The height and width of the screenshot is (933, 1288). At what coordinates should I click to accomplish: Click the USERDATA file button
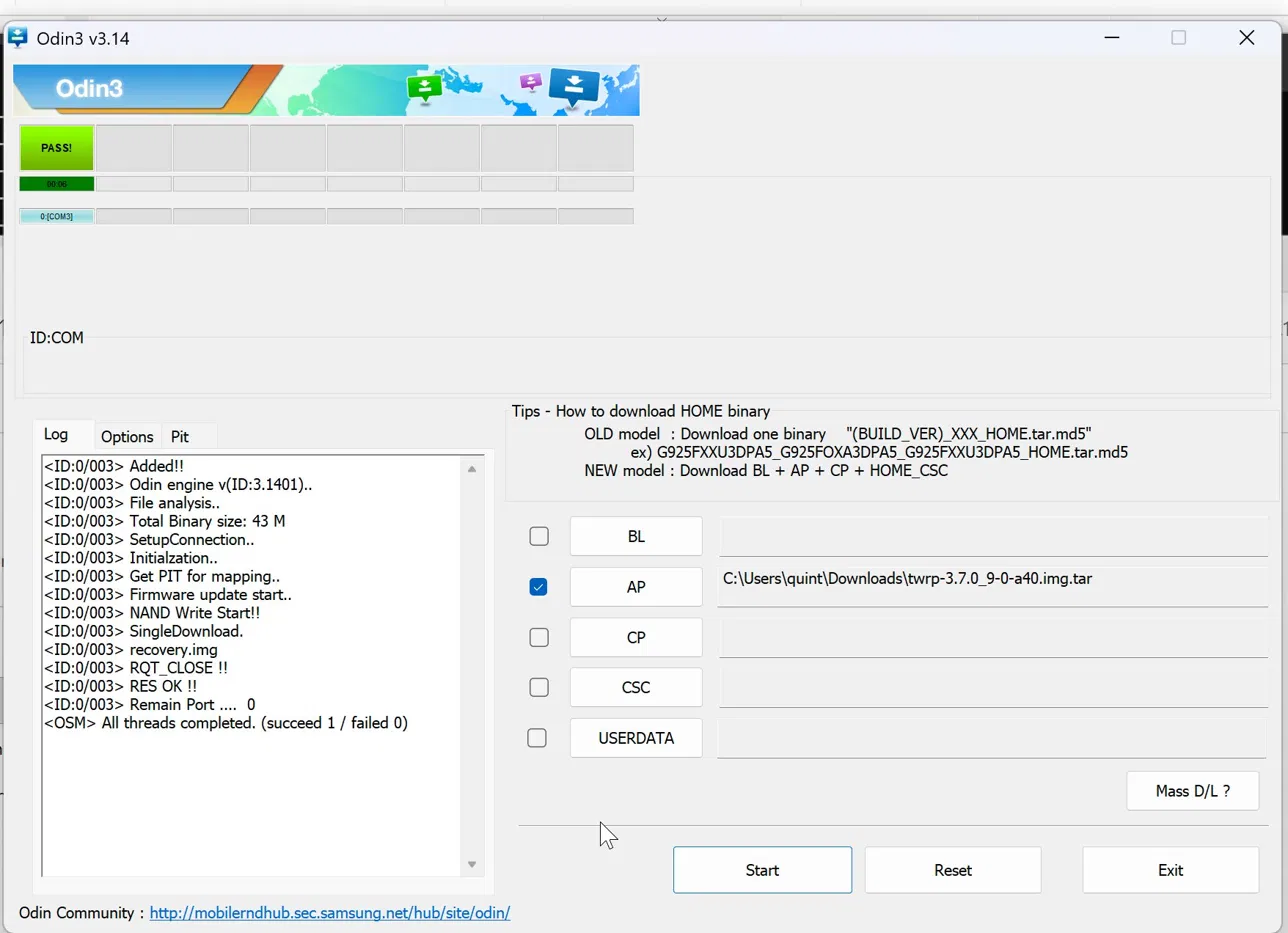pyautogui.click(x=636, y=738)
